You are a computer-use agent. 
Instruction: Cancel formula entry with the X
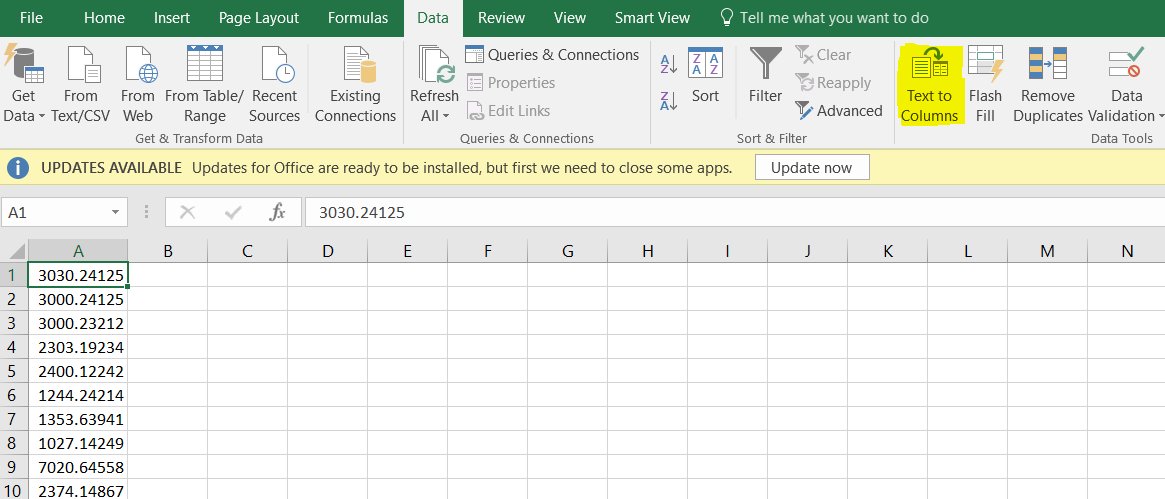point(187,213)
